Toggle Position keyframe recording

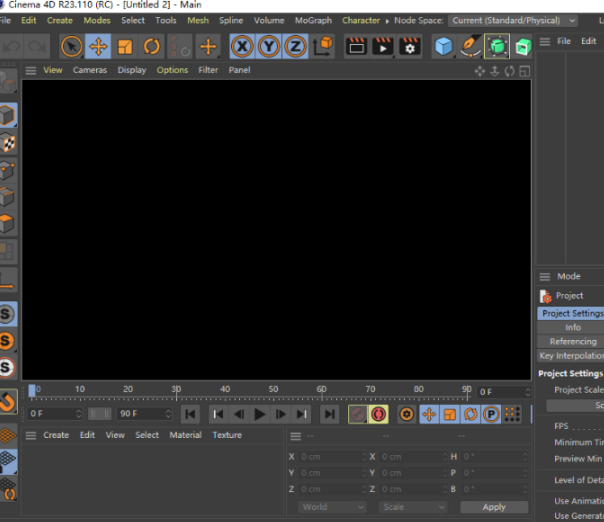429,414
